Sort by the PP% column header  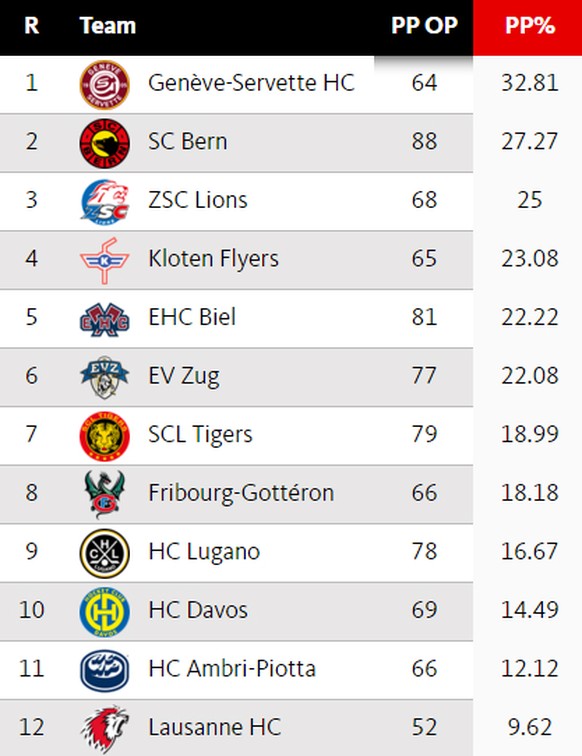pyautogui.click(x=529, y=26)
